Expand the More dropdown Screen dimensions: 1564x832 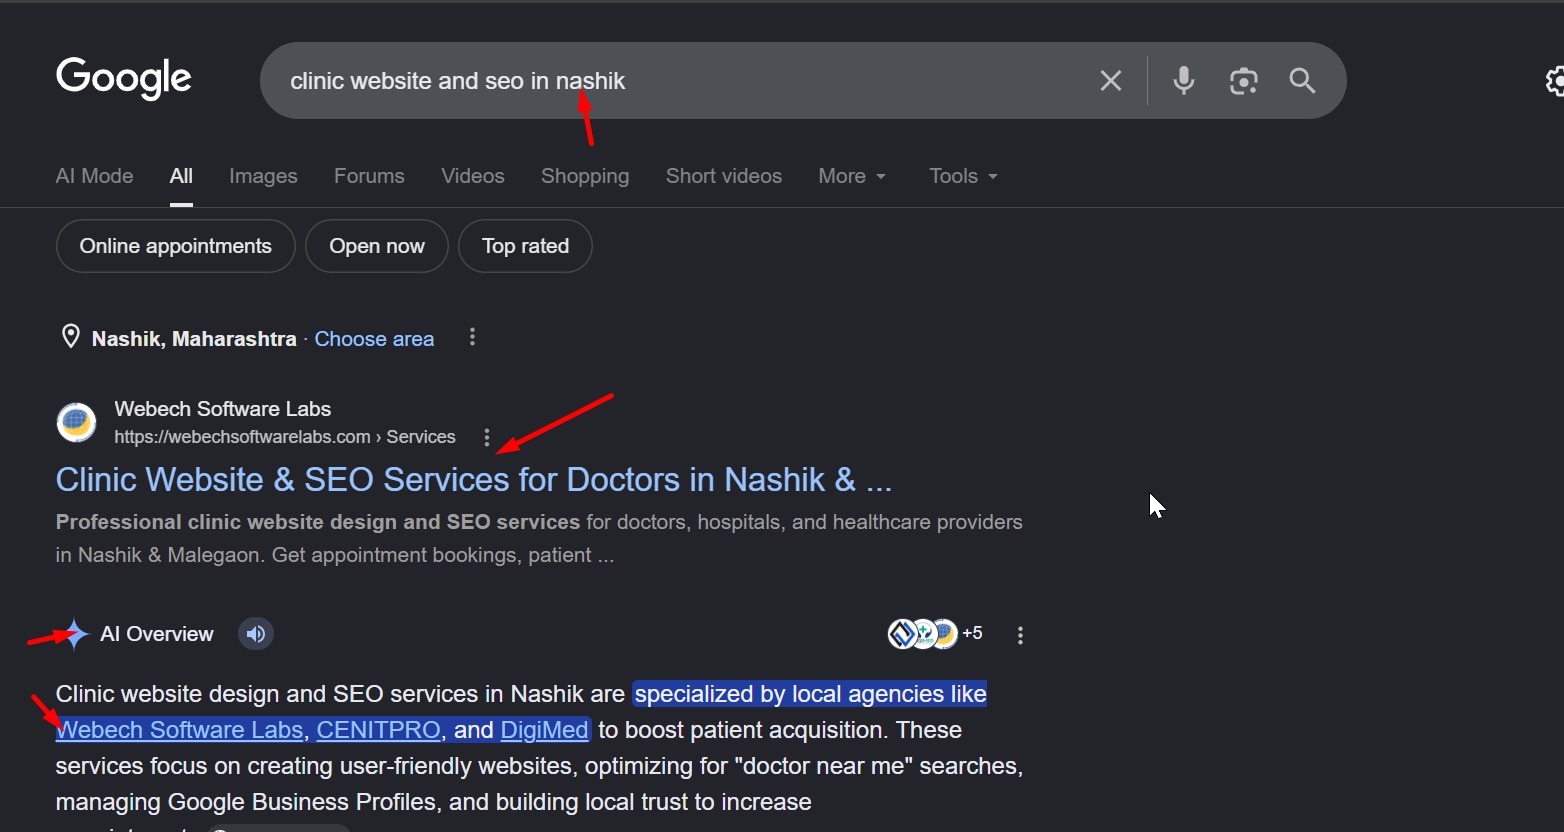(x=852, y=176)
